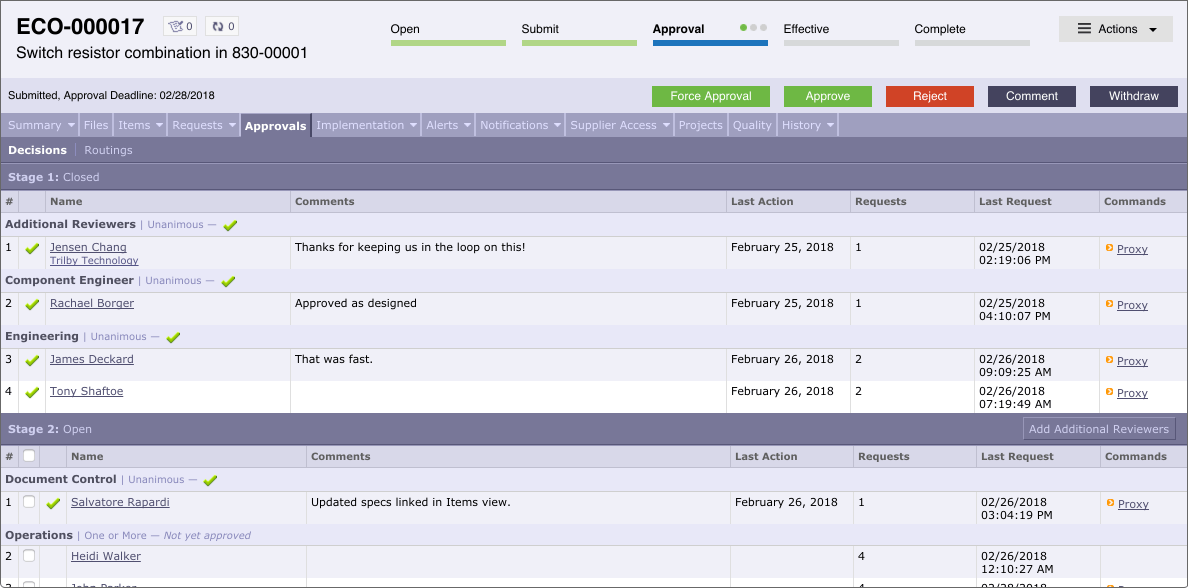Open James Deckard's profile link

click(x=92, y=359)
